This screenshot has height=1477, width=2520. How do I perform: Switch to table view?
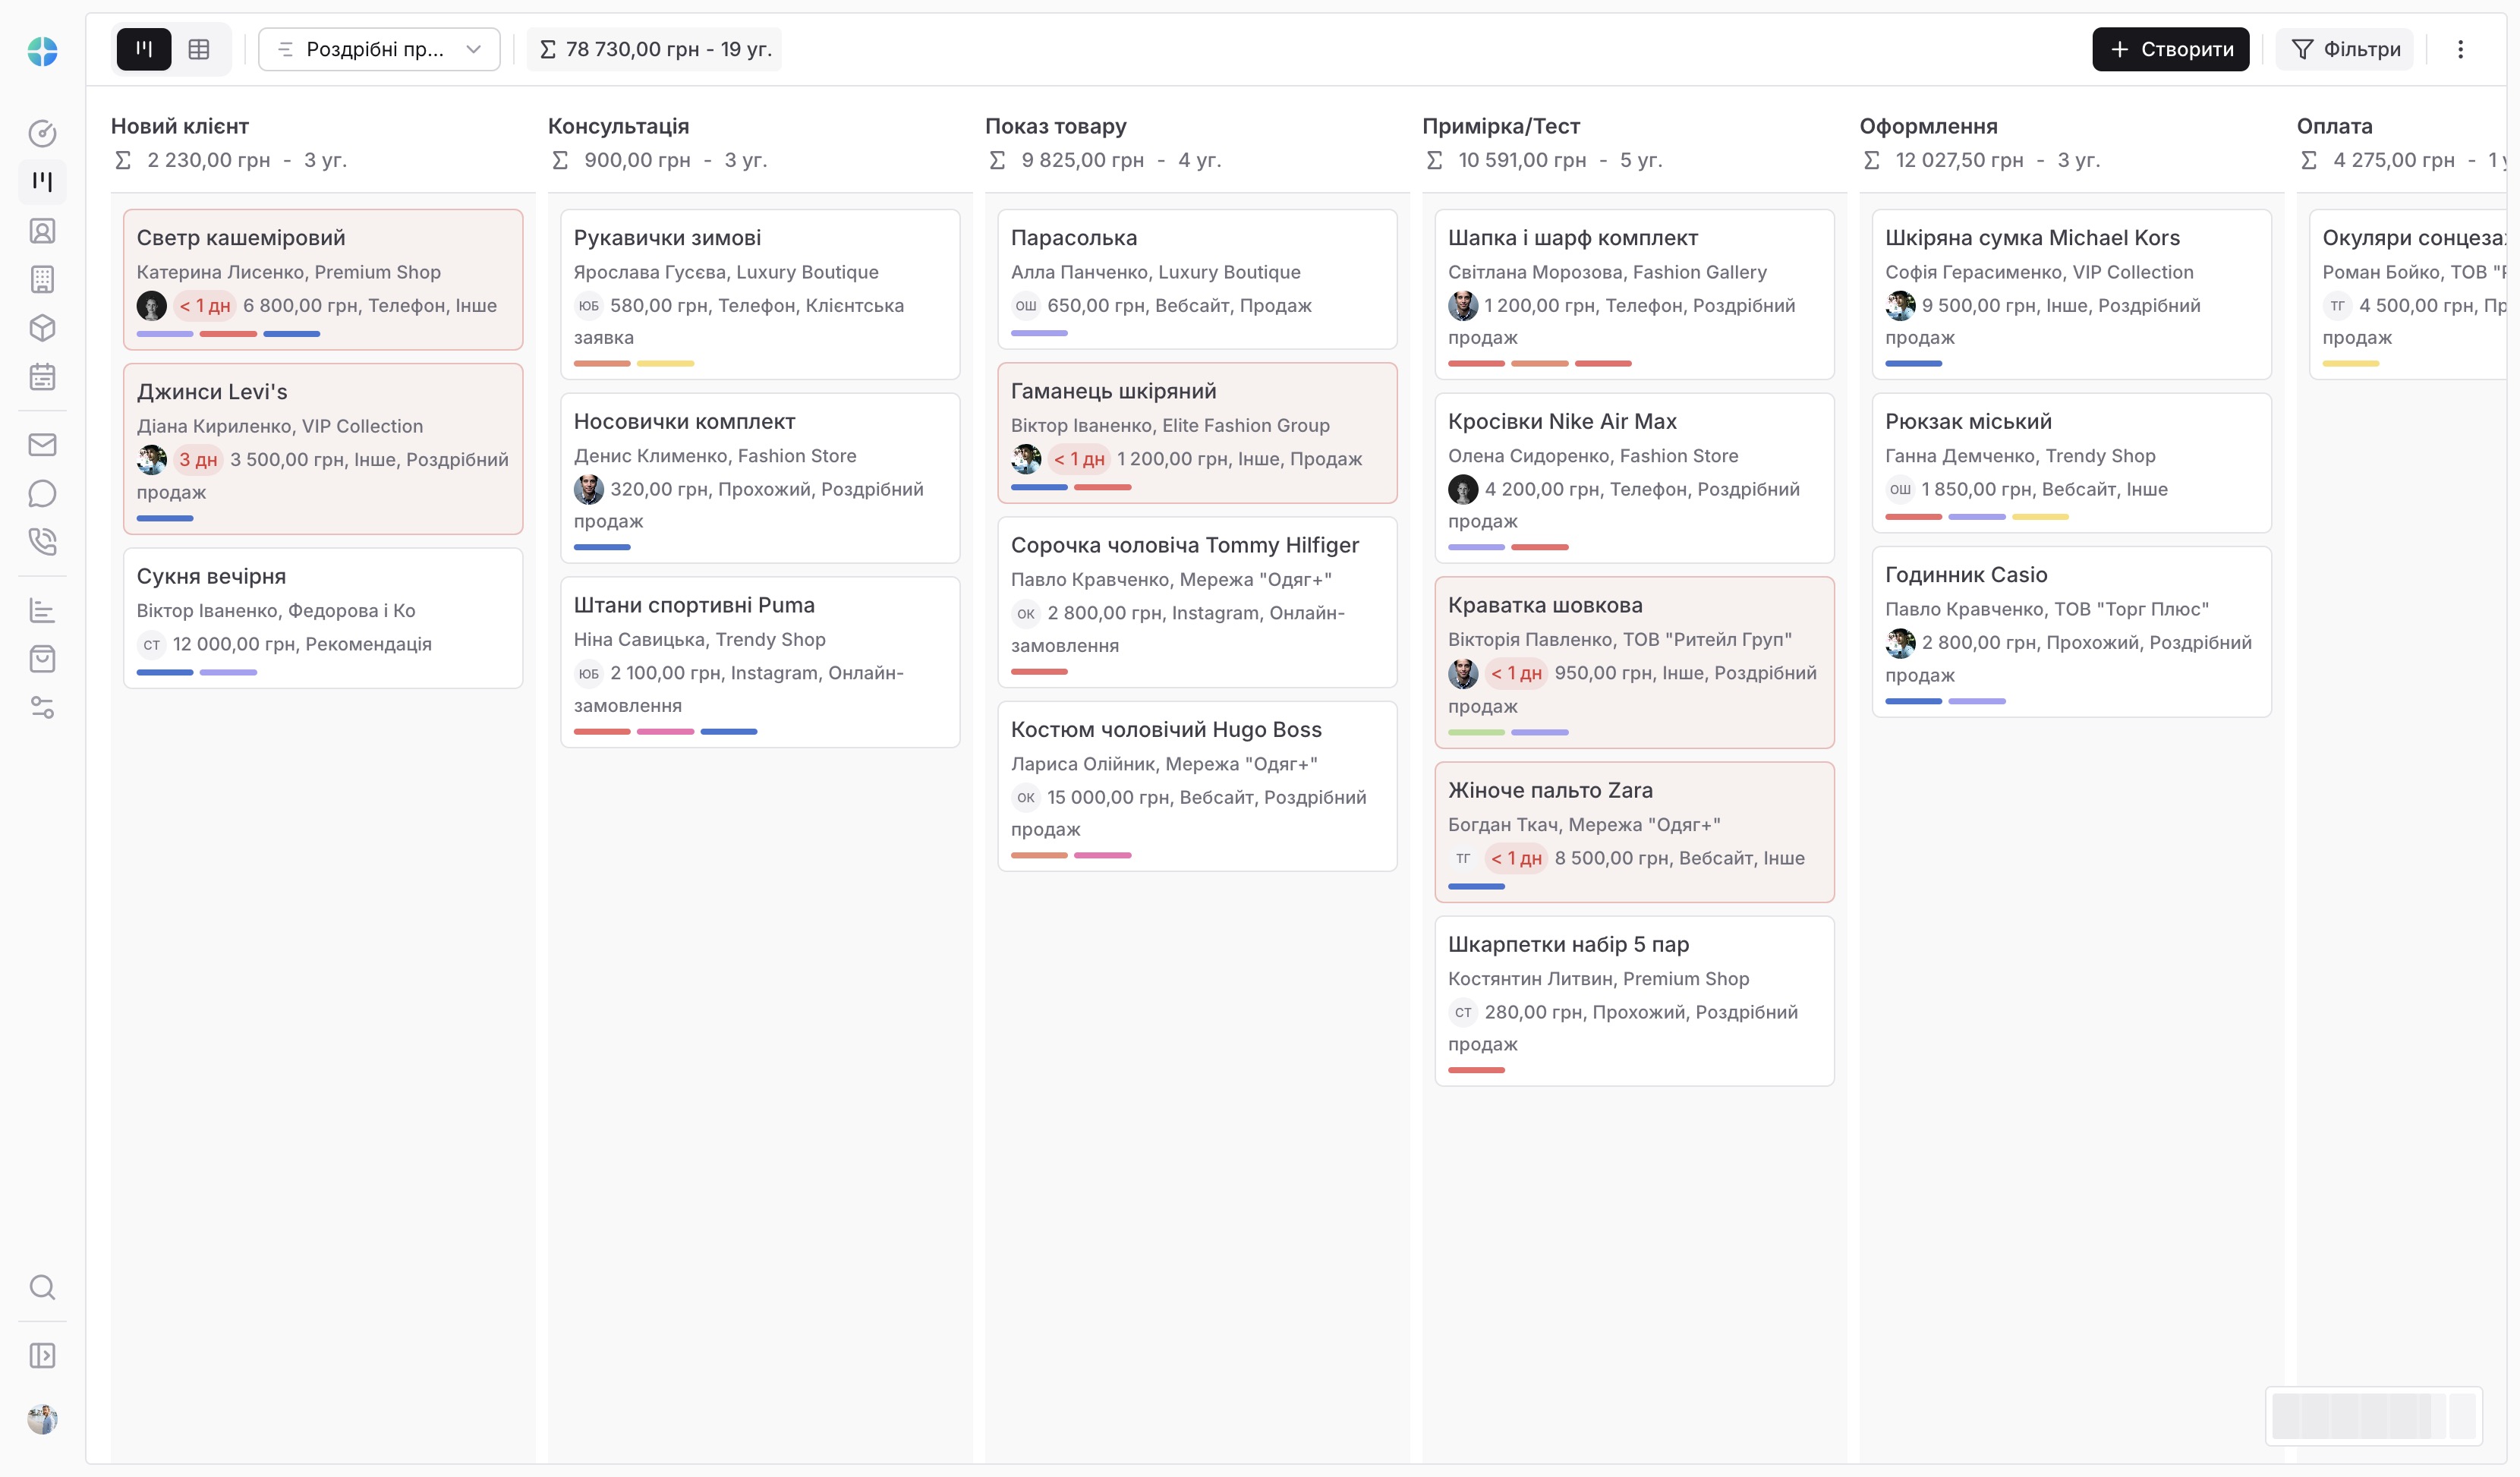pyautogui.click(x=199, y=49)
